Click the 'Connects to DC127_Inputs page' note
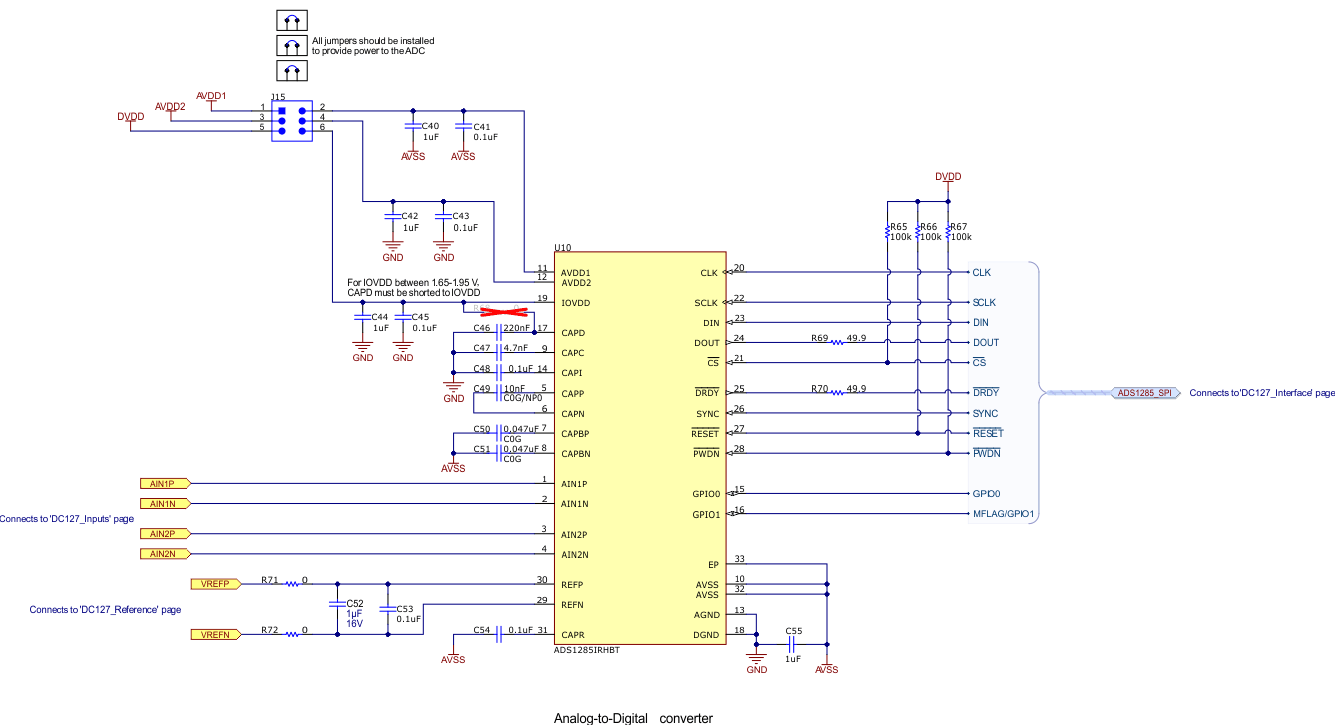The width and height of the screenshot is (1335, 725). pos(67,519)
